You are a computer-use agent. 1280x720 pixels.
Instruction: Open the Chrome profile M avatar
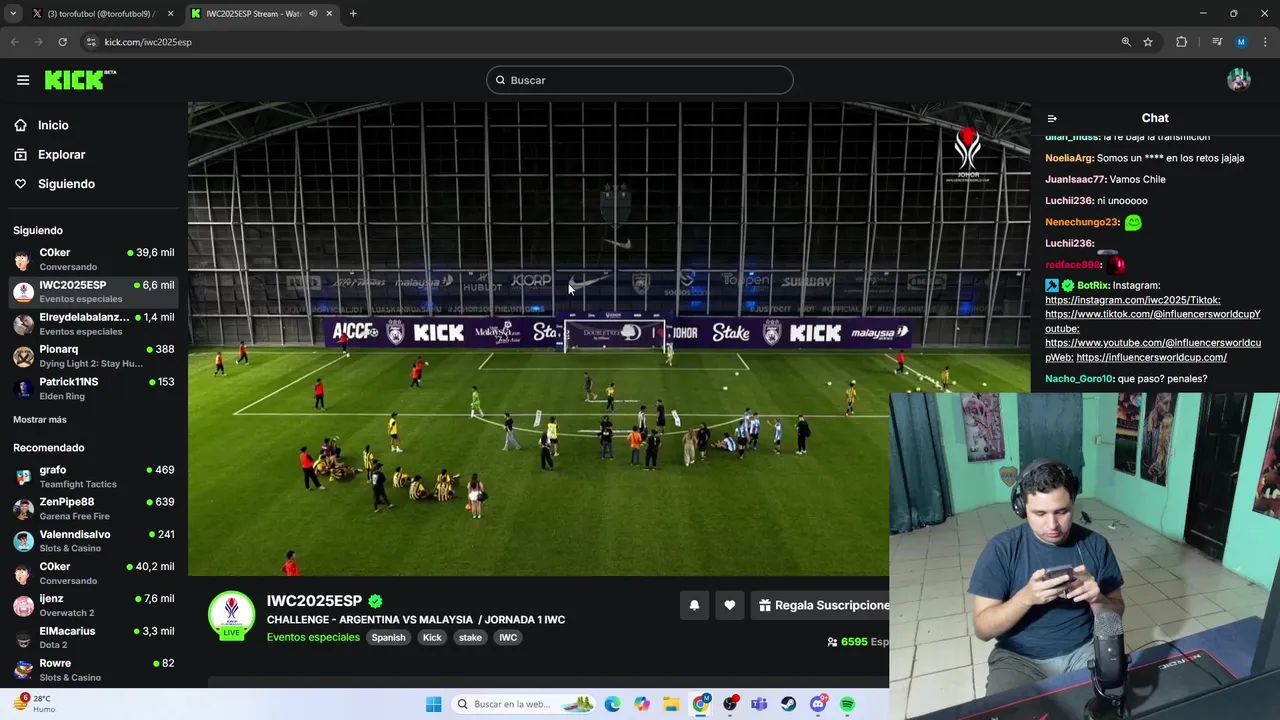1241,42
